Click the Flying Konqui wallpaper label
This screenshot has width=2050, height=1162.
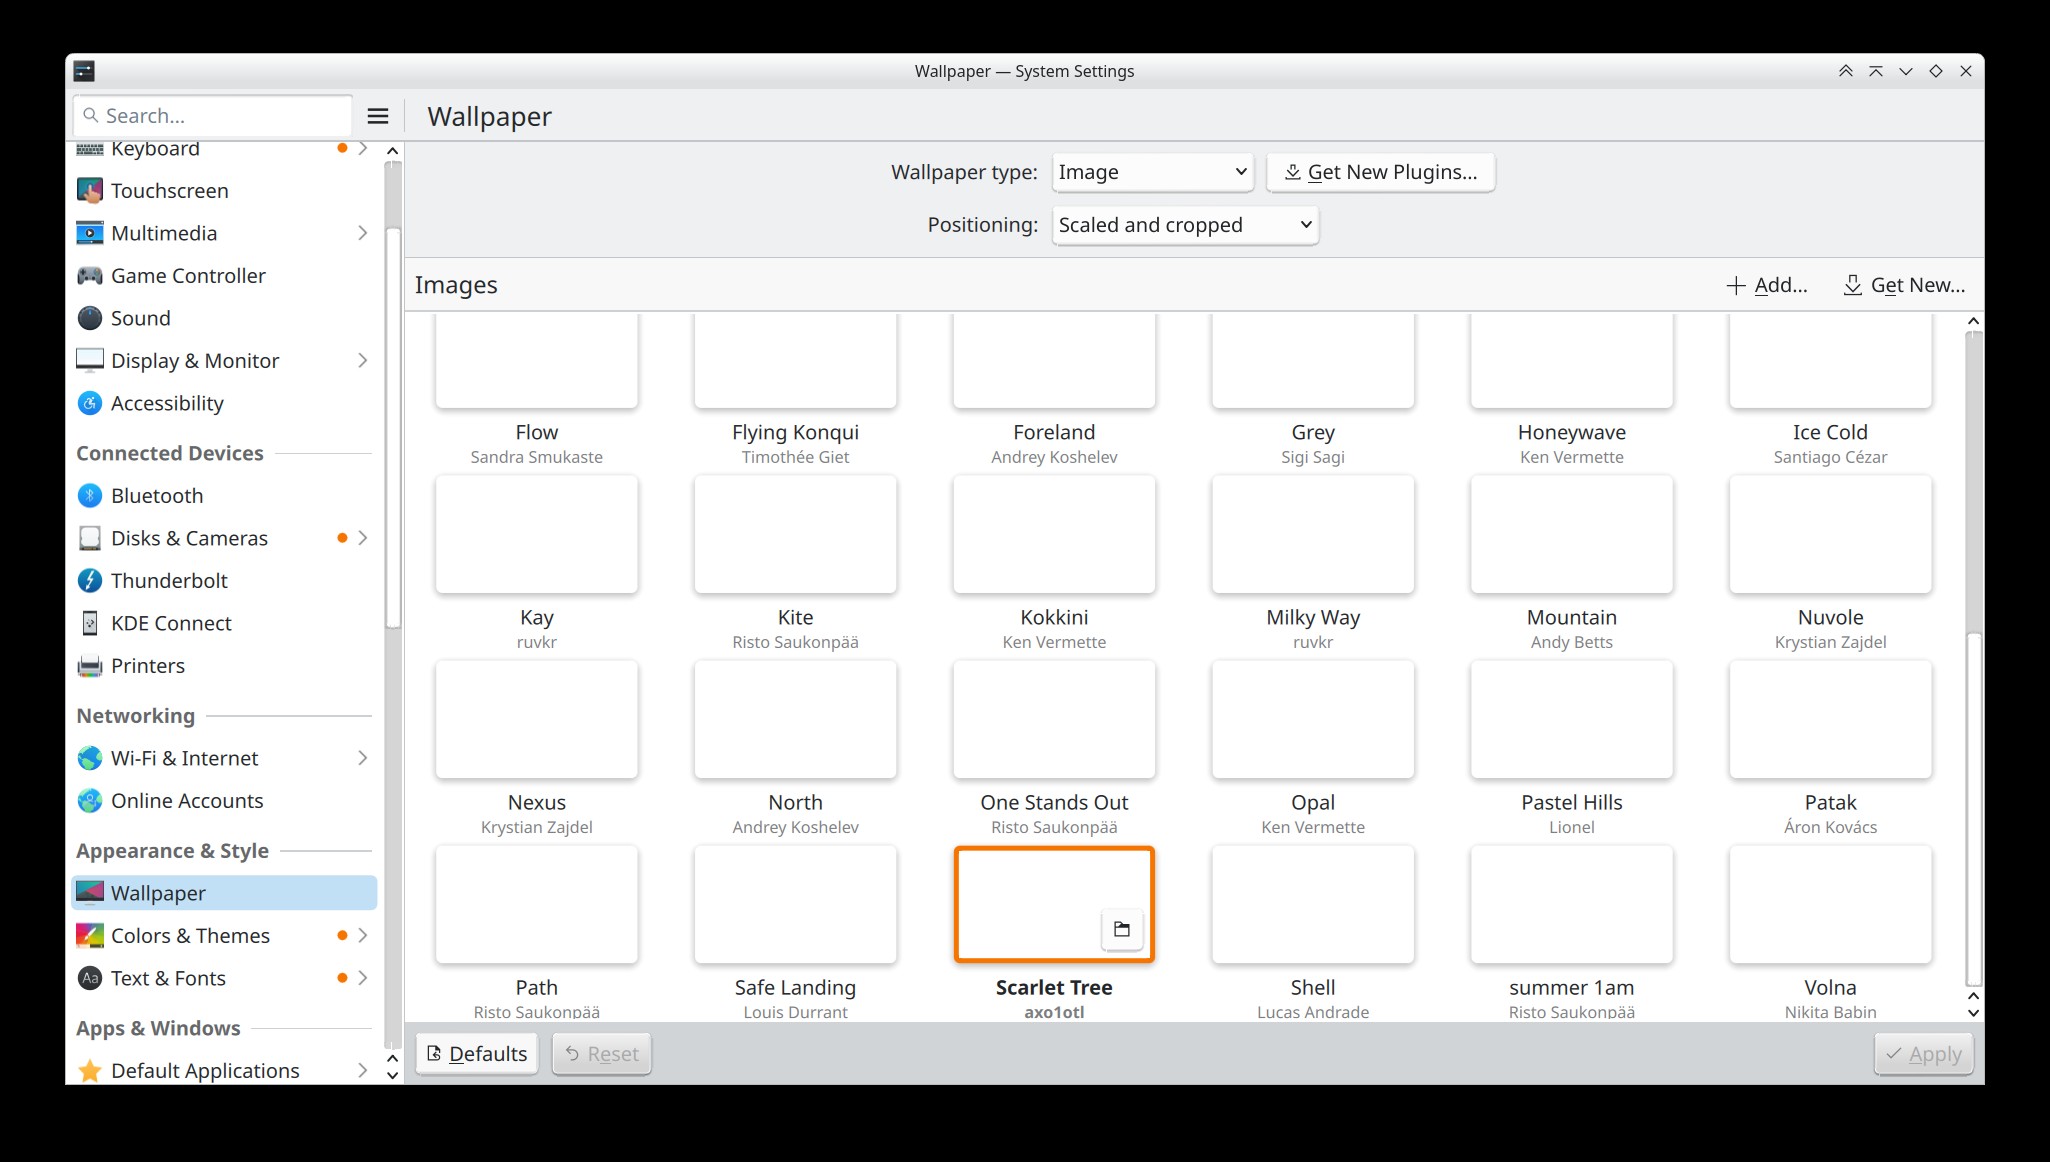click(x=796, y=432)
